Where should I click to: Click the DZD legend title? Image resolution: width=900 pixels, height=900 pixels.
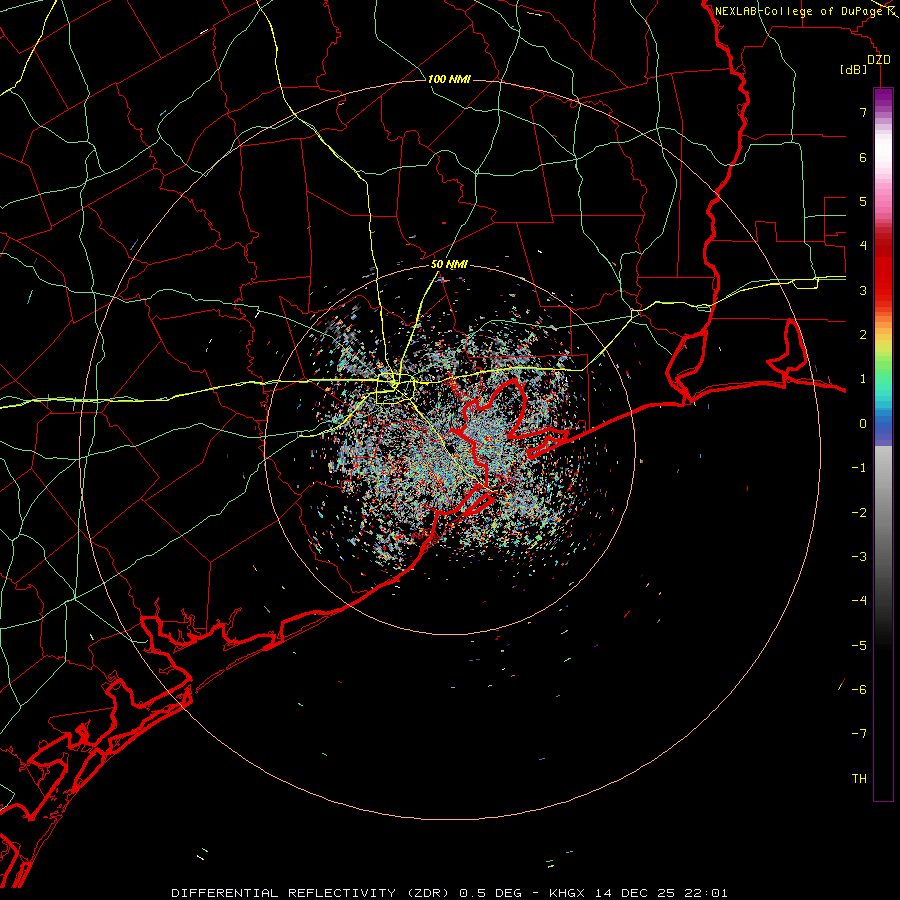pyautogui.click(x=879, y=60)
